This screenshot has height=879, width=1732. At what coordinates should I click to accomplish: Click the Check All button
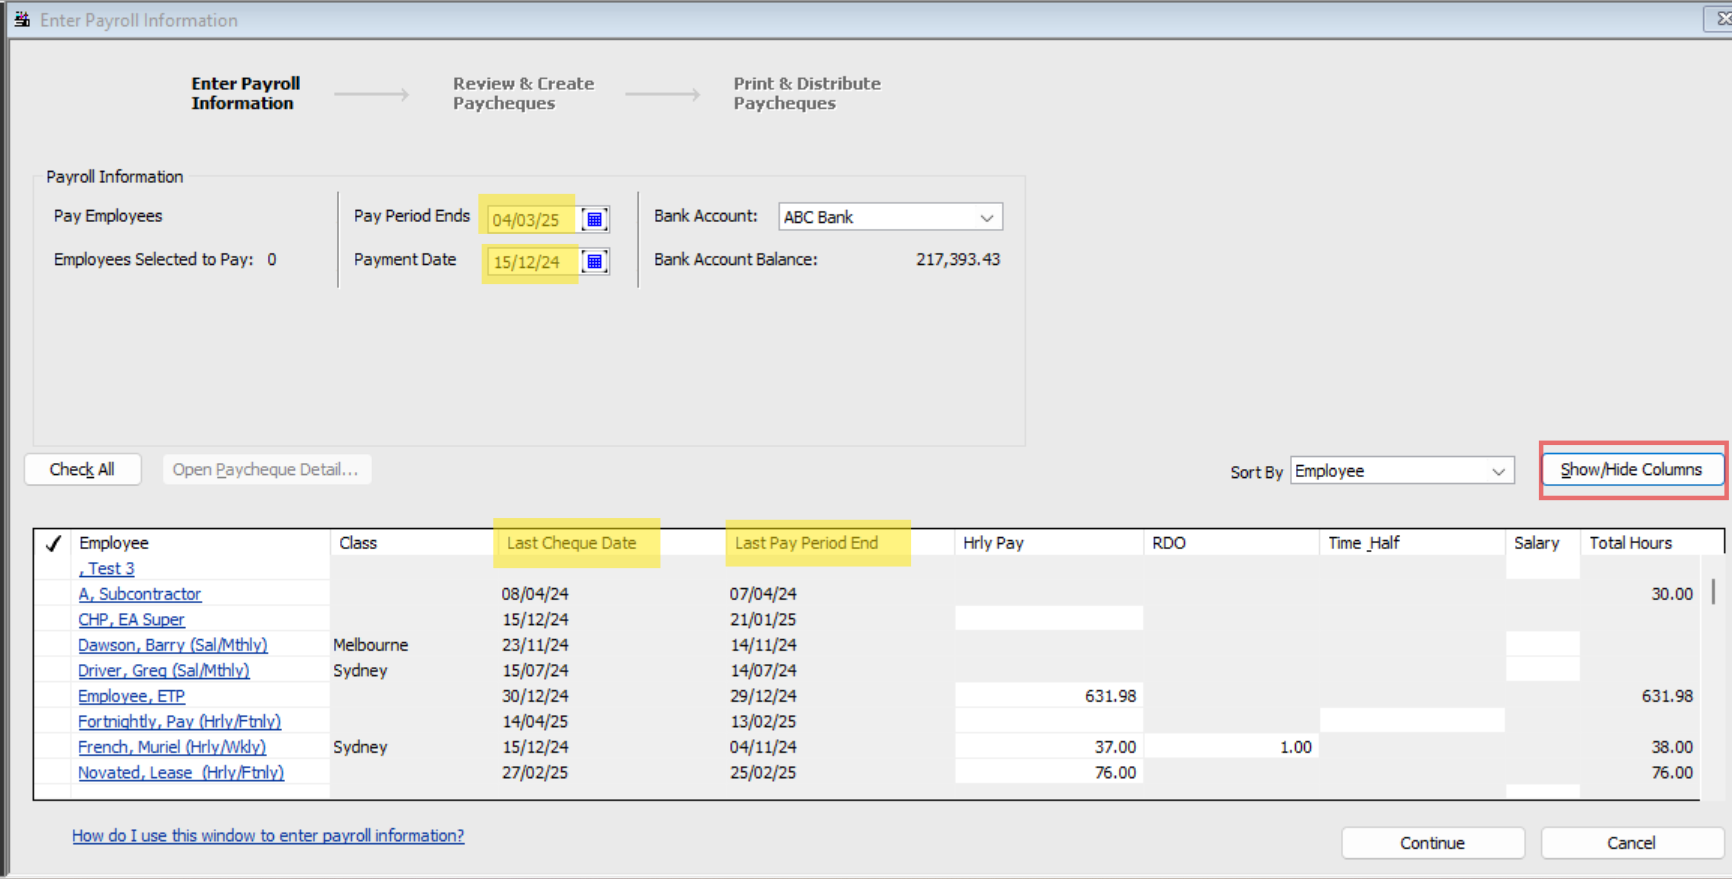coord(82,469)
